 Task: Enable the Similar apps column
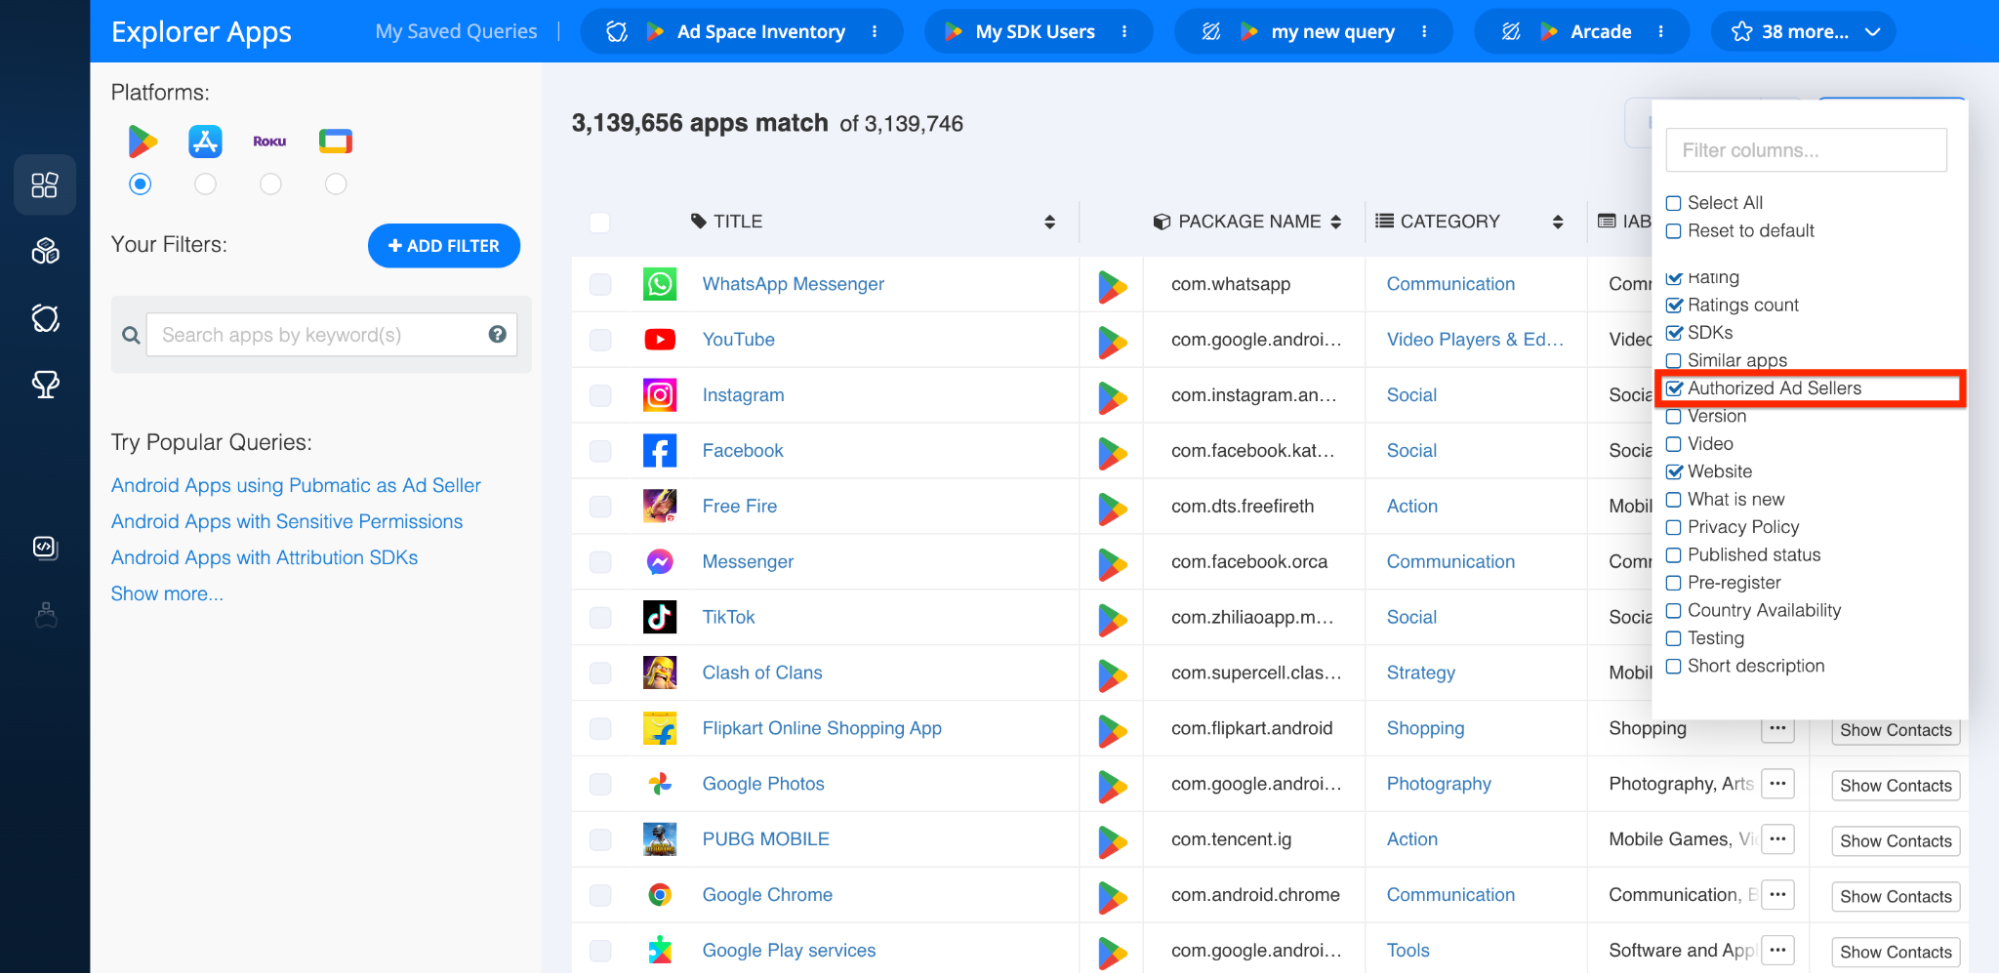pyautogui.click(x=1673, y=361)
